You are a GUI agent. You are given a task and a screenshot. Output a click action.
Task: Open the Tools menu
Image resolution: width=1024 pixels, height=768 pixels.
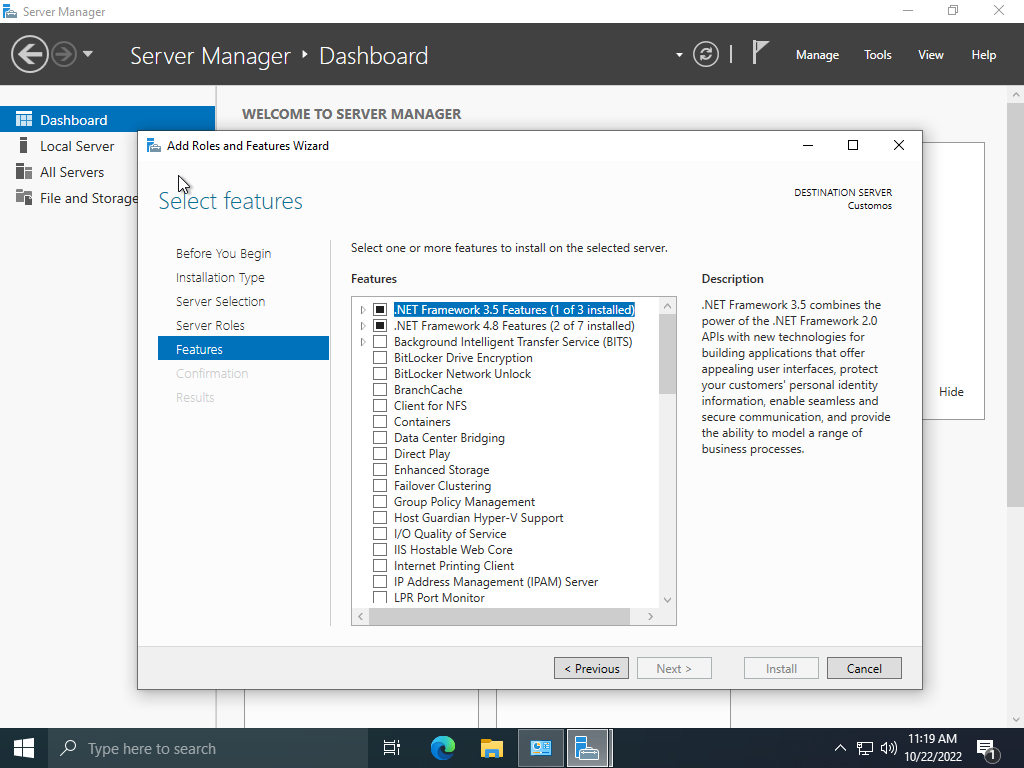click(x=877, y=55)
